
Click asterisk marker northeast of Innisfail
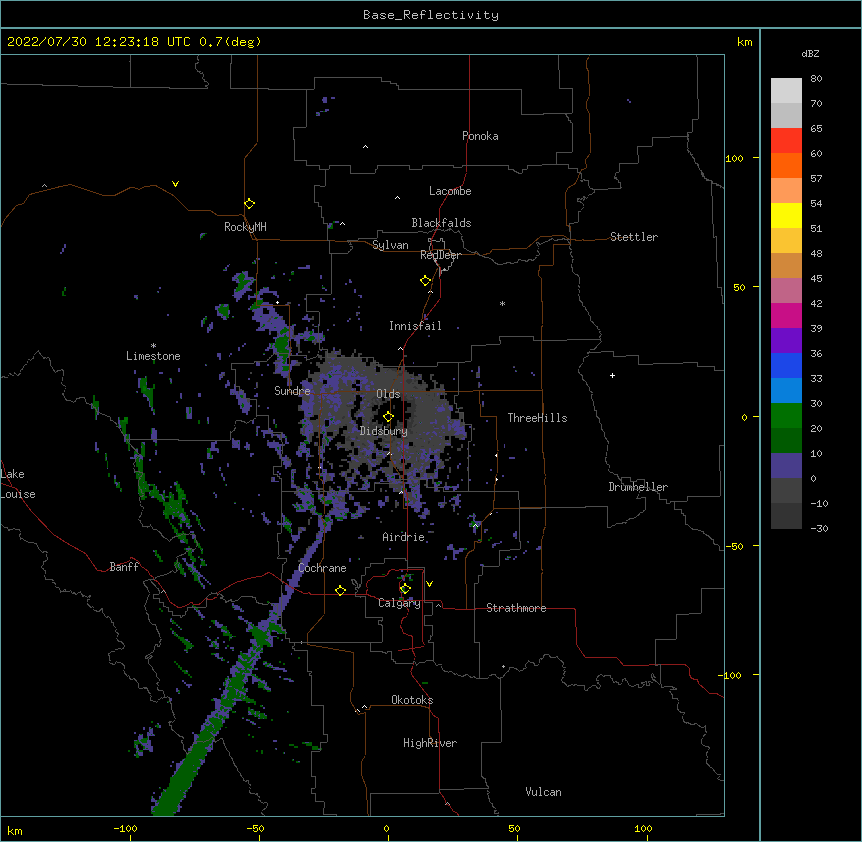tap(502, 303)
